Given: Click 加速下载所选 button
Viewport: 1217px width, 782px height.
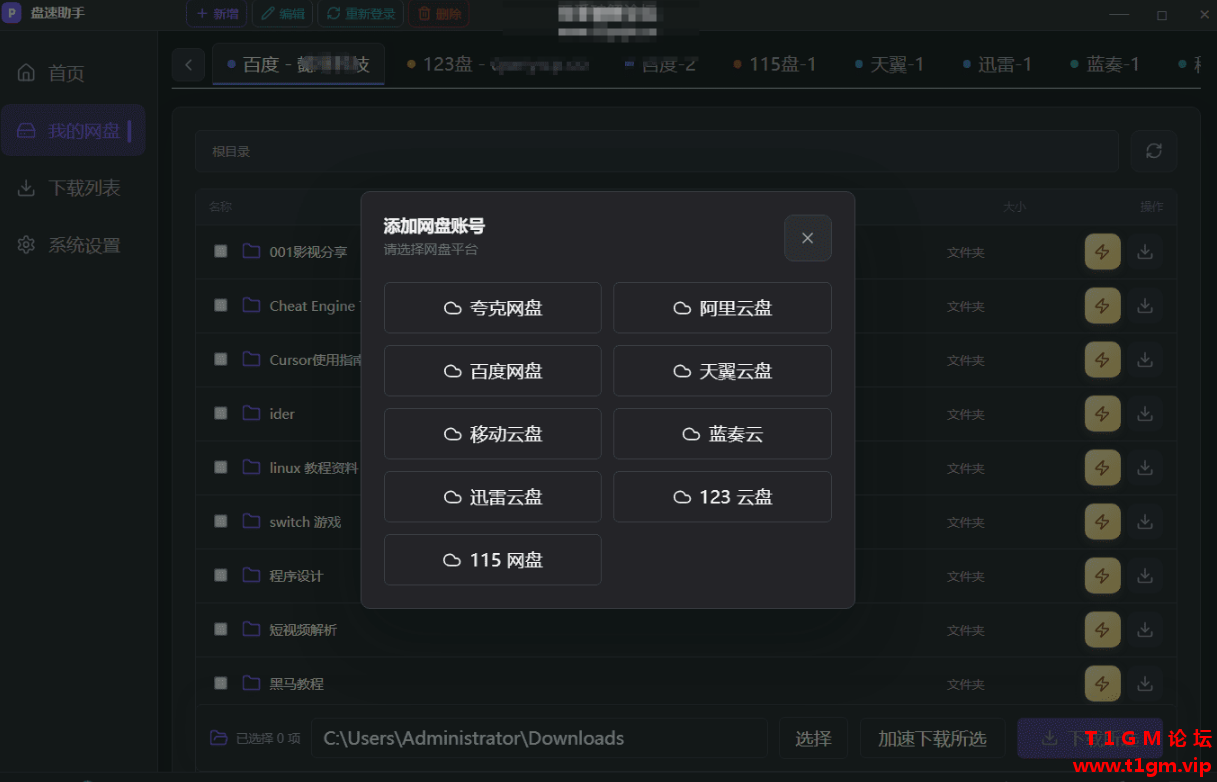Looking at the screenshot, I should pos(932,738).
